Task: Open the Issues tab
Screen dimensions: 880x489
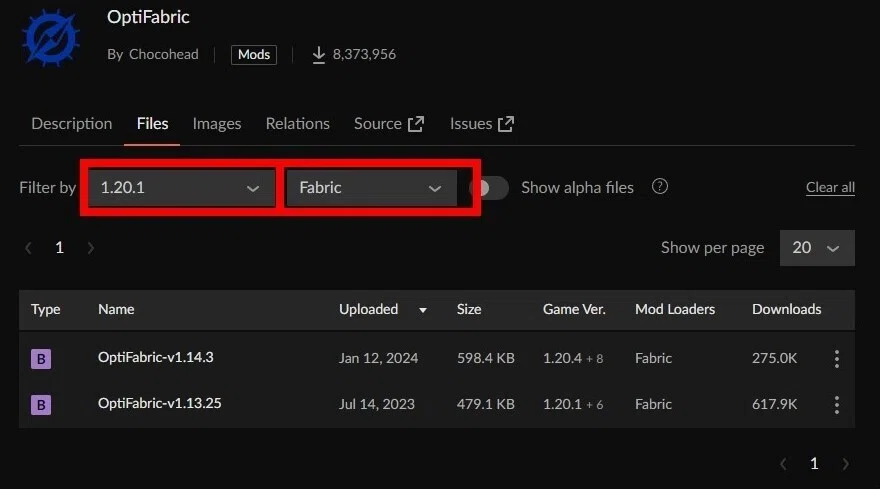Action: click(x=471, y=124)
